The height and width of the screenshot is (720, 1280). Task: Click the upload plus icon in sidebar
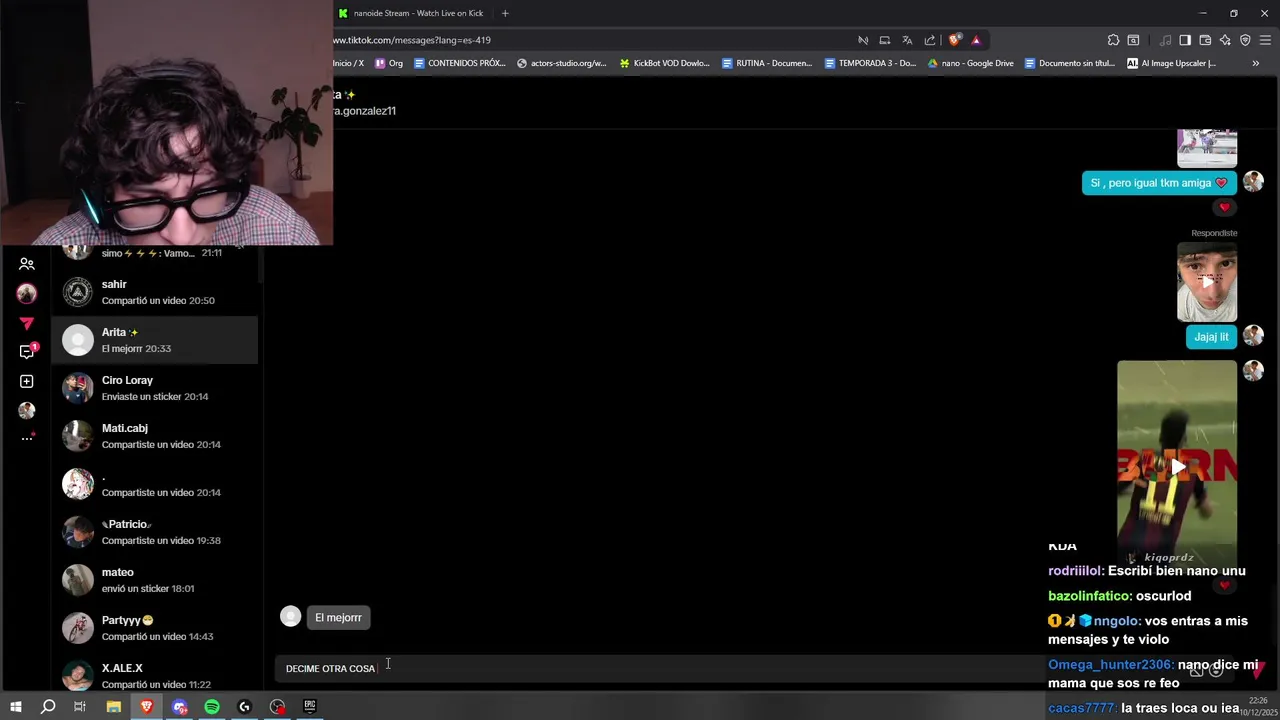27,381
